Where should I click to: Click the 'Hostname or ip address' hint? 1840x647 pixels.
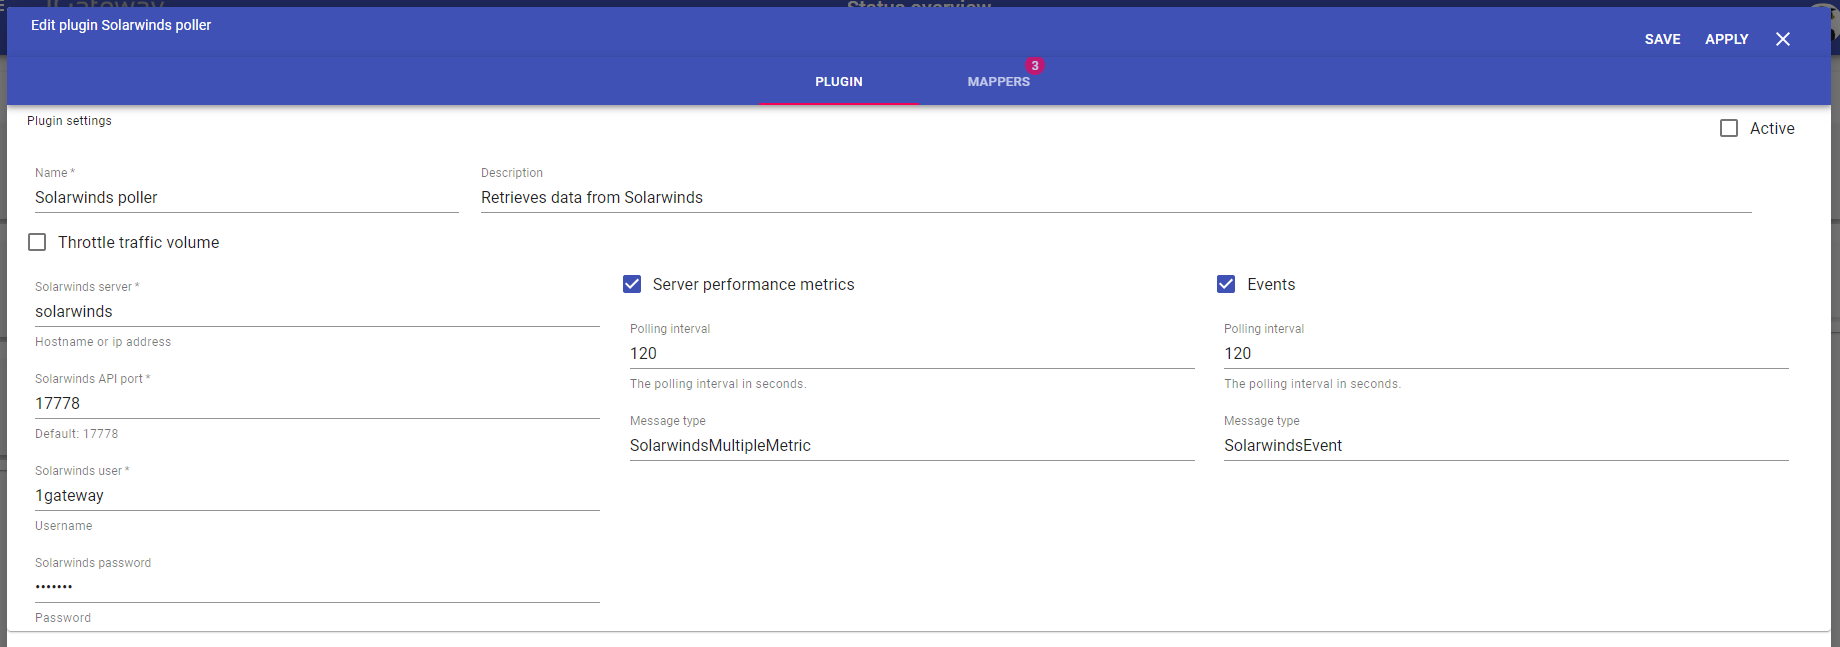103,342
